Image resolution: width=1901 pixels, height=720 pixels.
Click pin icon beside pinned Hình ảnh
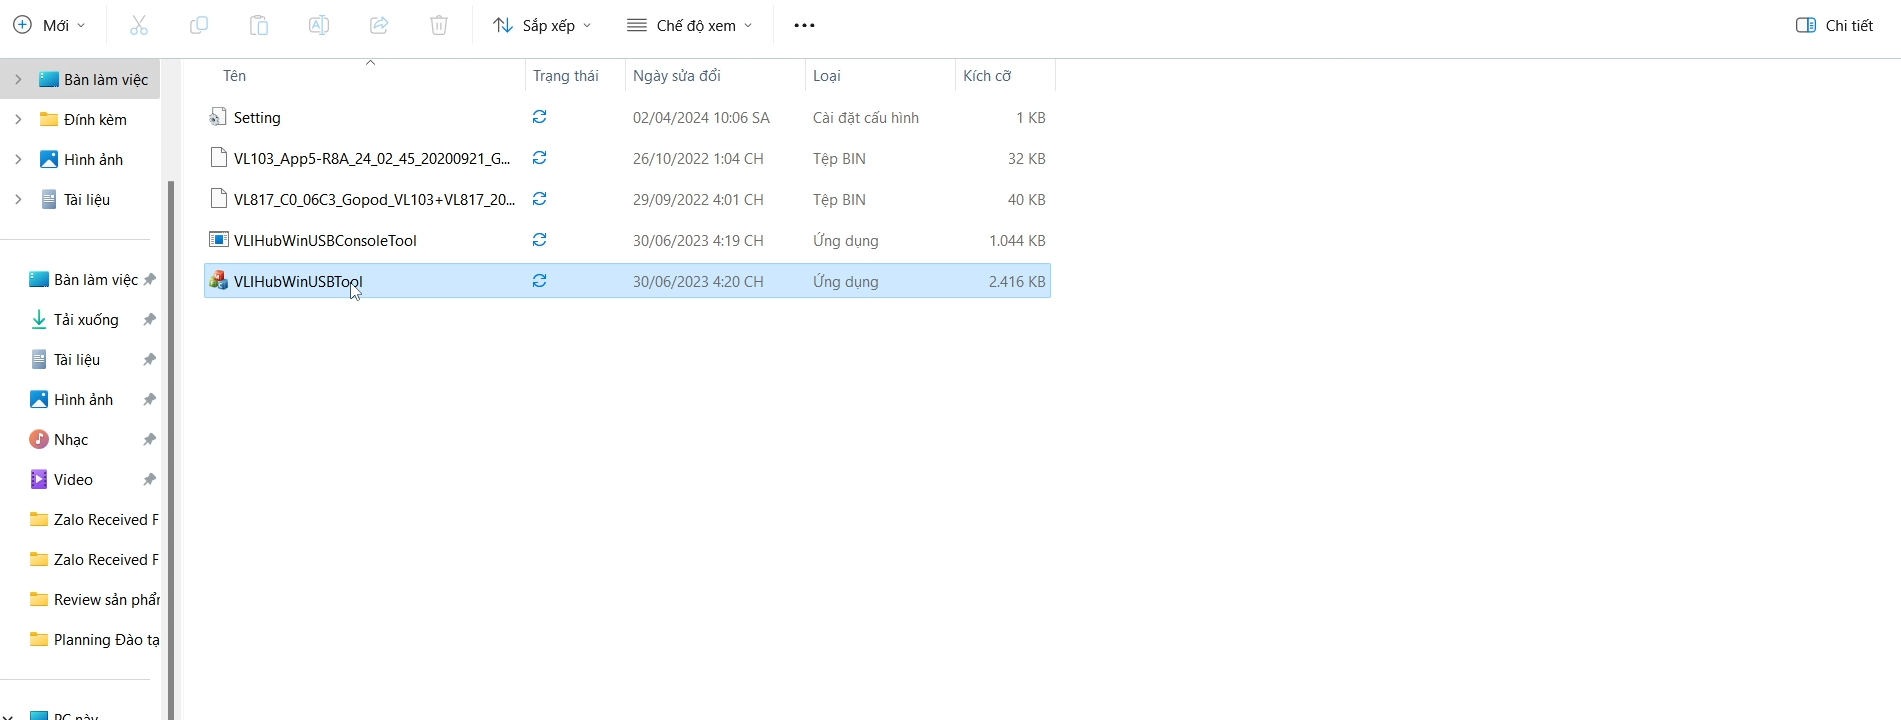(x=149, y=400)
